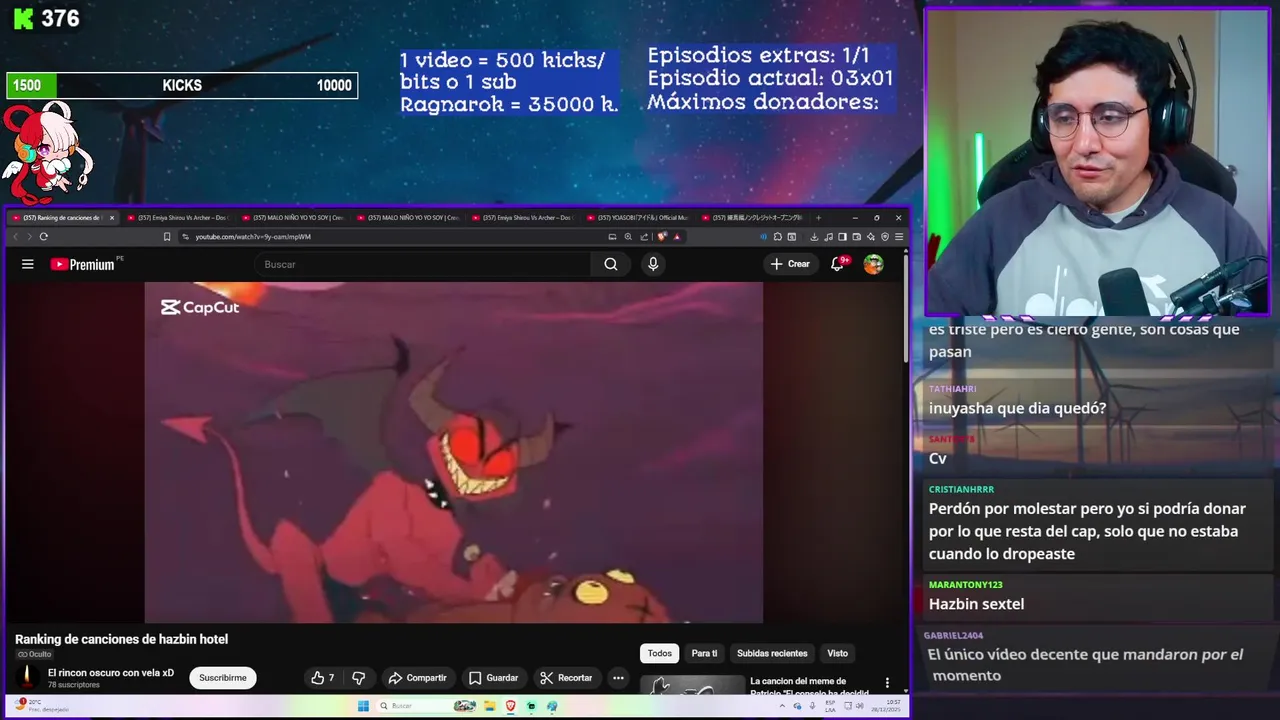1280x720 pixels.
Task: Click the YouTube page vertical scrollbar
Action: click(x=906, y=310)
